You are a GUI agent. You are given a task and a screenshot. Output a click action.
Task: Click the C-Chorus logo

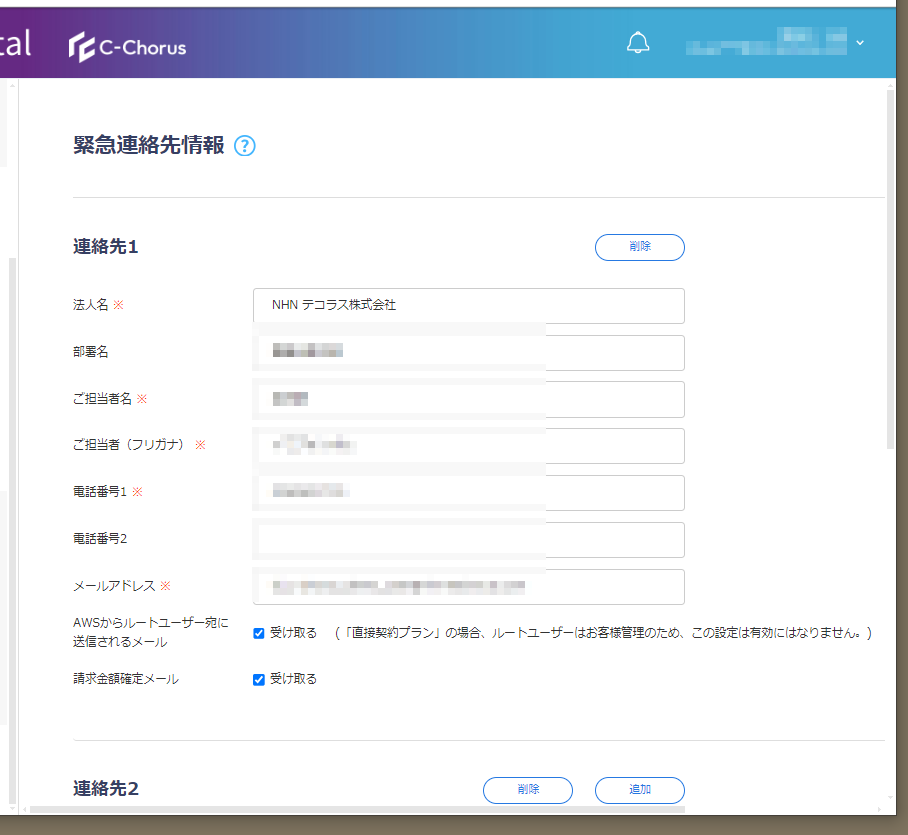click(127, 47)
